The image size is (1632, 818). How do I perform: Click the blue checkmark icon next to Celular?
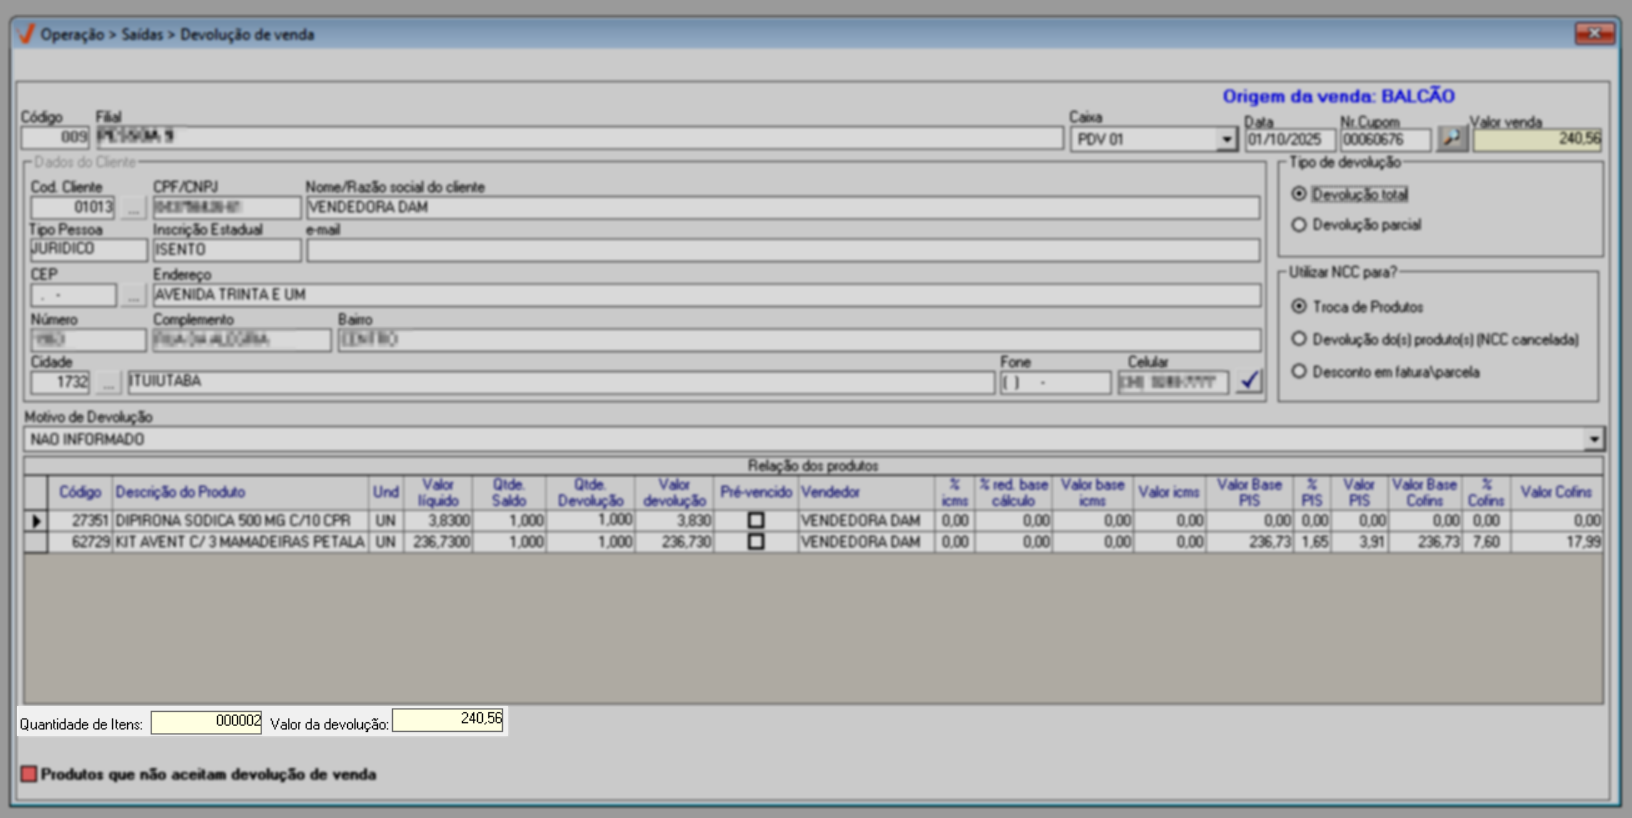point(1249,381)
